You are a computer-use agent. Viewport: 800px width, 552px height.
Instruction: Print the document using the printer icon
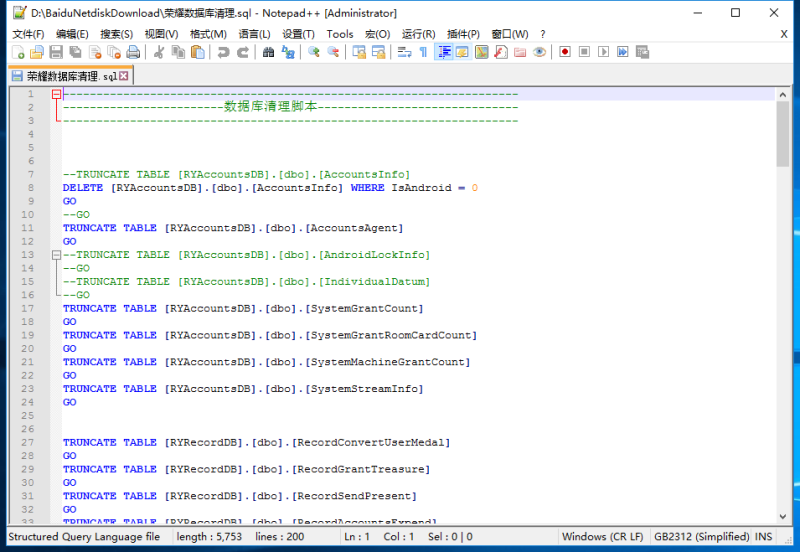click(x=133, y=52)
